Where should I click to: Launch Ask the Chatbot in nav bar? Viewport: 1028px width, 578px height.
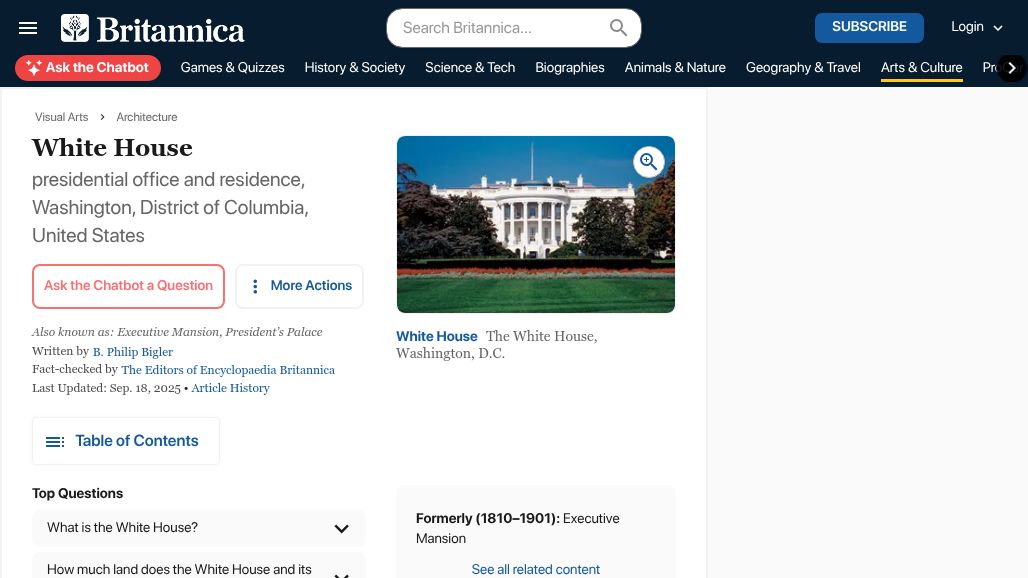[x=88, y=68]
